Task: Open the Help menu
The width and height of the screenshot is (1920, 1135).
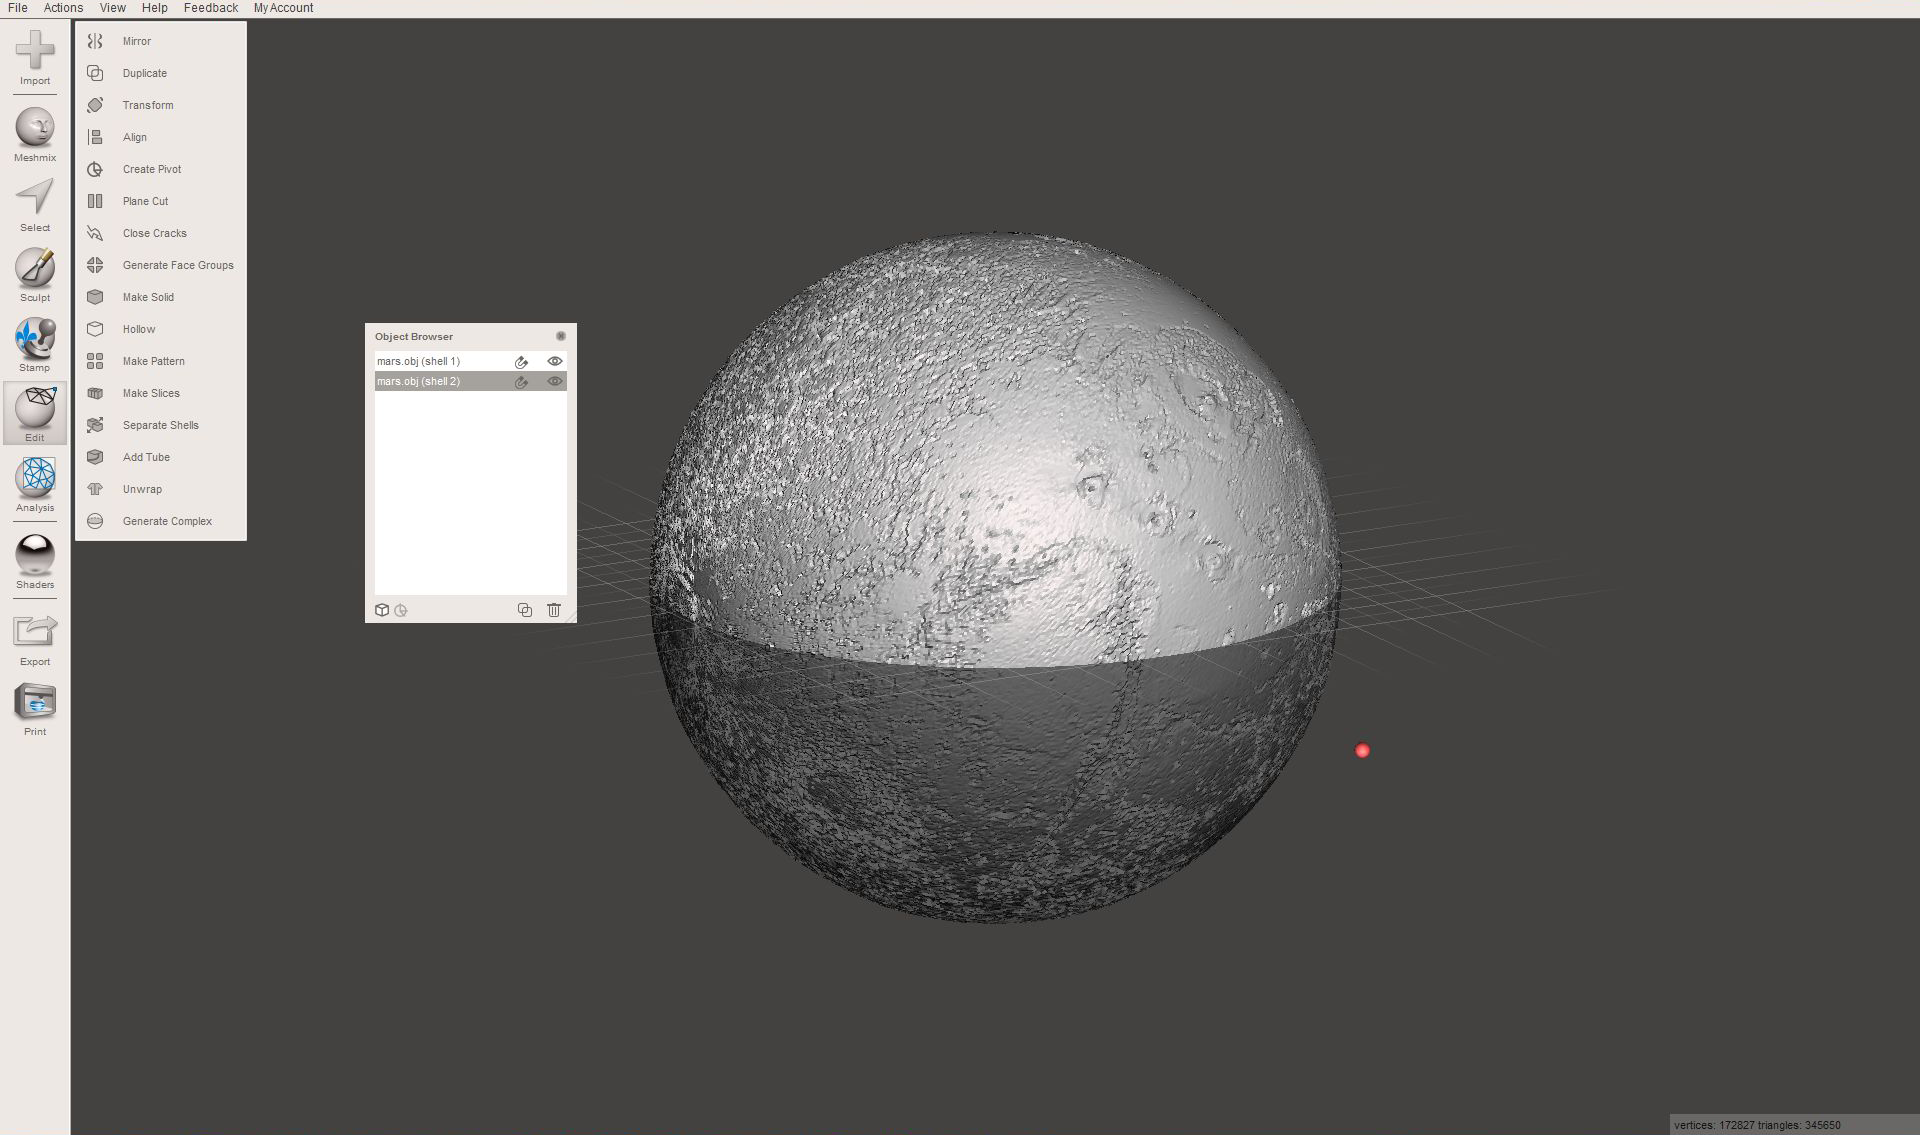Action: pyautogui.click(x=154, y=8)
